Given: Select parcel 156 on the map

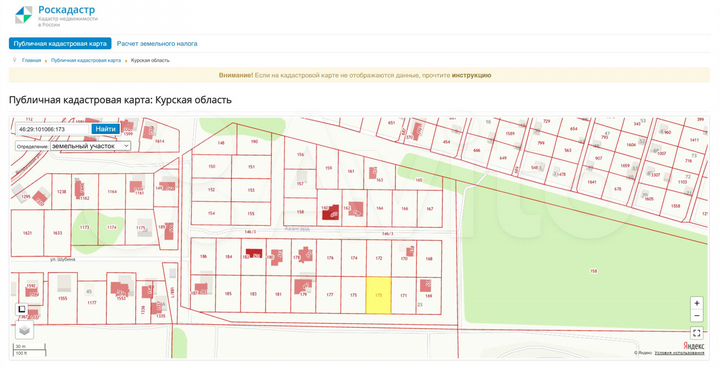Looking at the screenshot, I should (x=300, y=154).
